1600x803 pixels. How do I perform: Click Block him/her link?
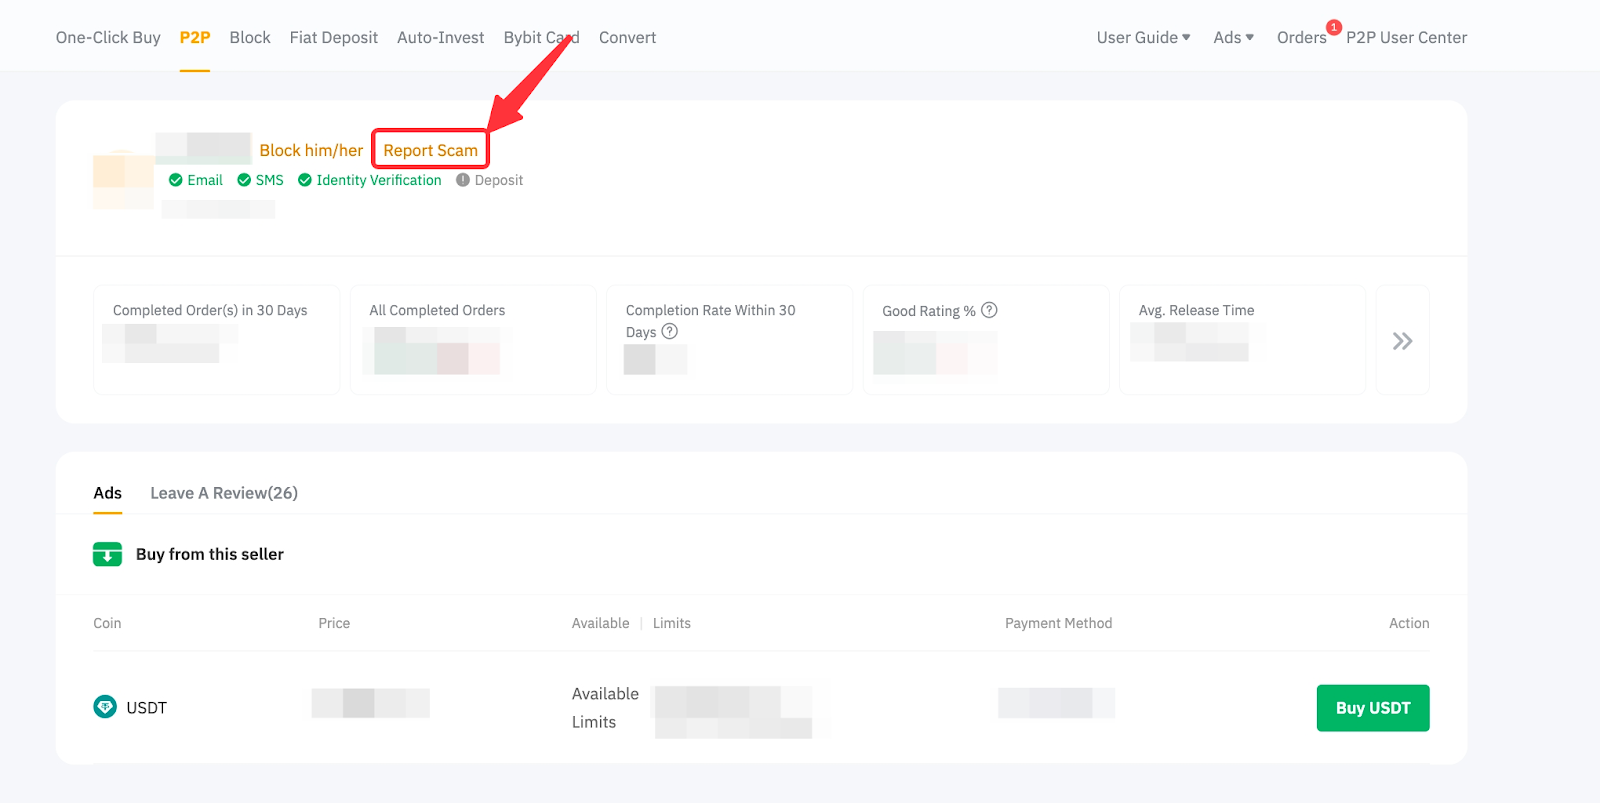click(x=311, y=150)
